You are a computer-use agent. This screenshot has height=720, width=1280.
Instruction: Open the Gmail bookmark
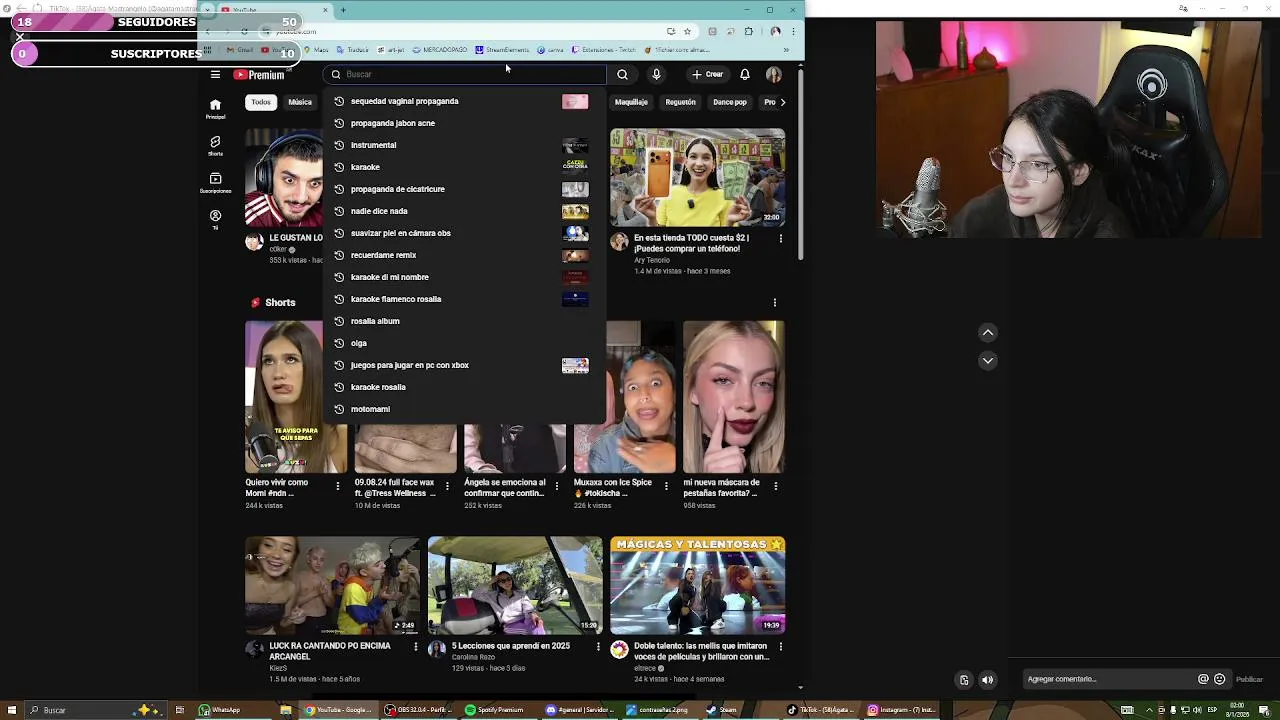[240, 50]
